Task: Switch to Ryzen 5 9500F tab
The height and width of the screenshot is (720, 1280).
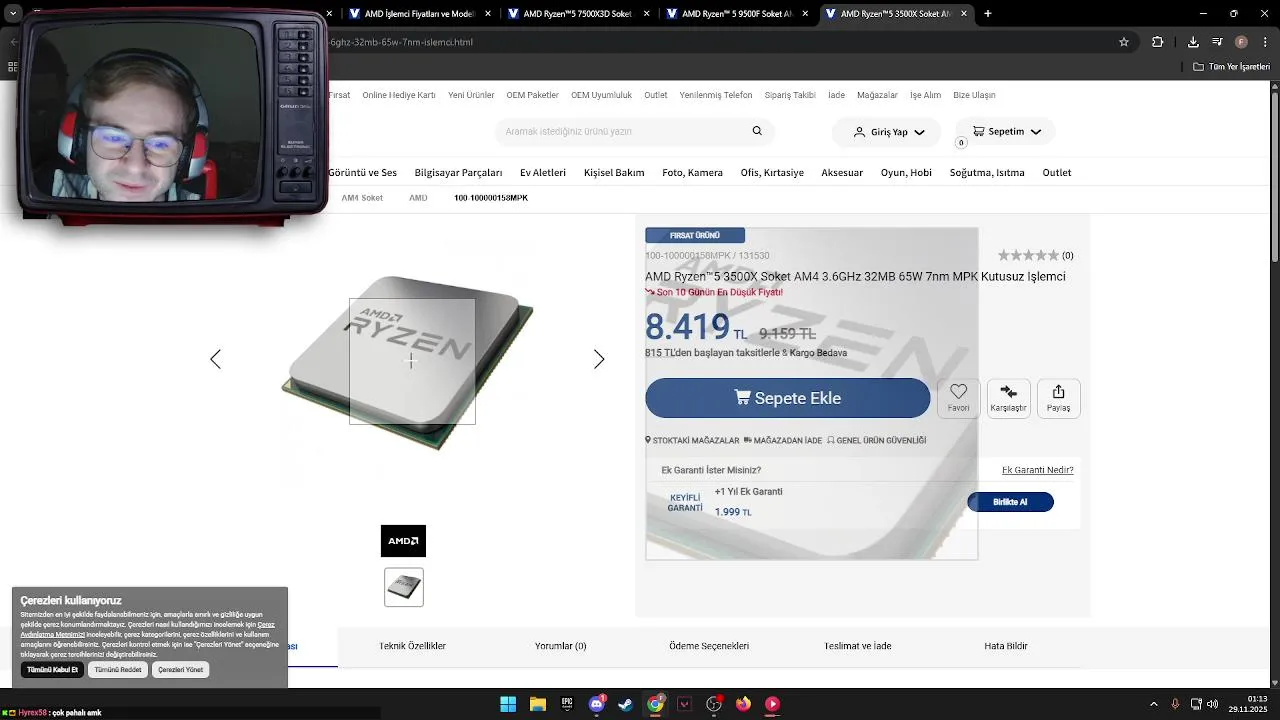Action: (x=737, y=14)
